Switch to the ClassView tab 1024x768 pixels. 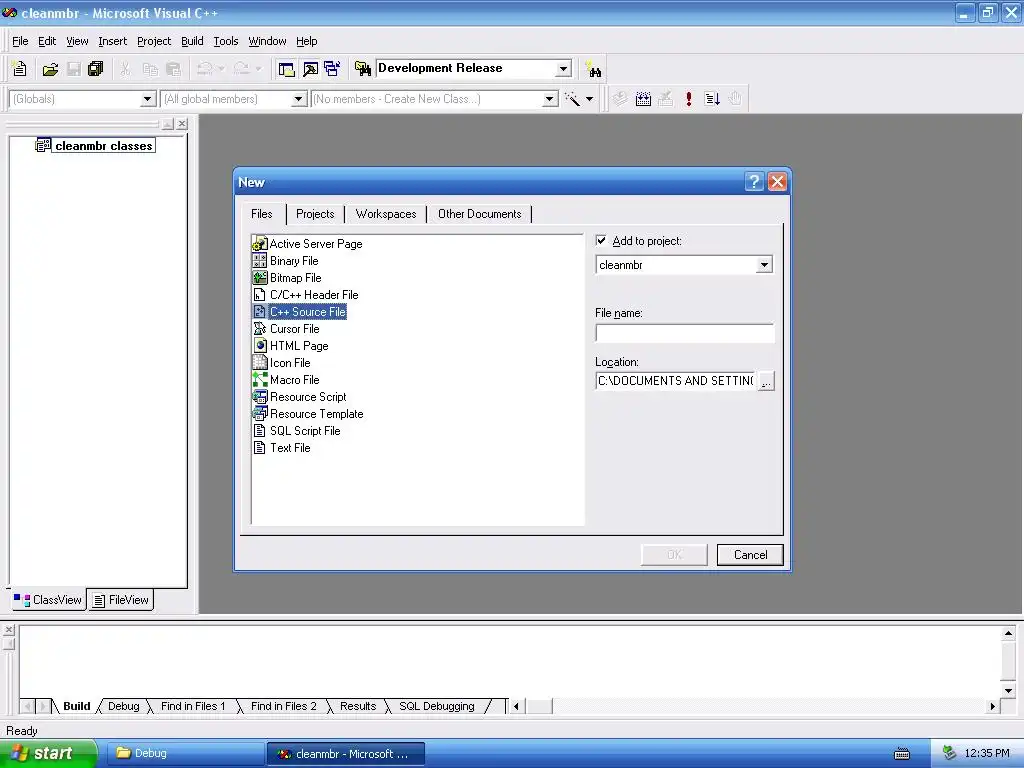click(48, 600)
